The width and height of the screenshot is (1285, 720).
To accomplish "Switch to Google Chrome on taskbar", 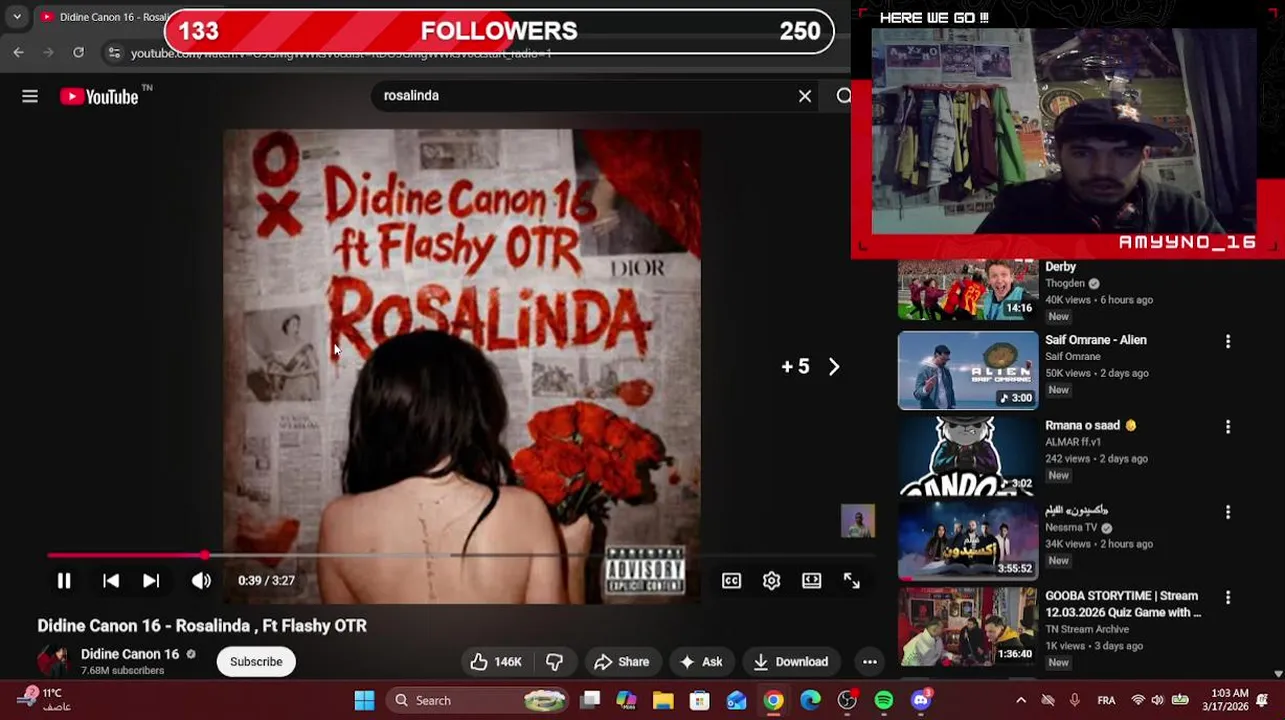I will click(x=774, y=701).
